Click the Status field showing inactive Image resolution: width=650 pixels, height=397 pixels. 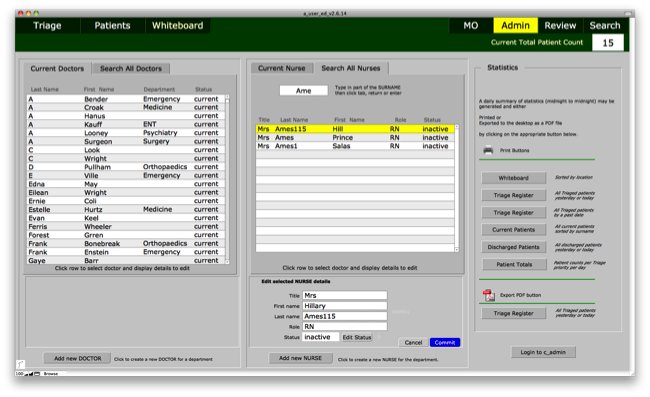click(x=321, y=337)
